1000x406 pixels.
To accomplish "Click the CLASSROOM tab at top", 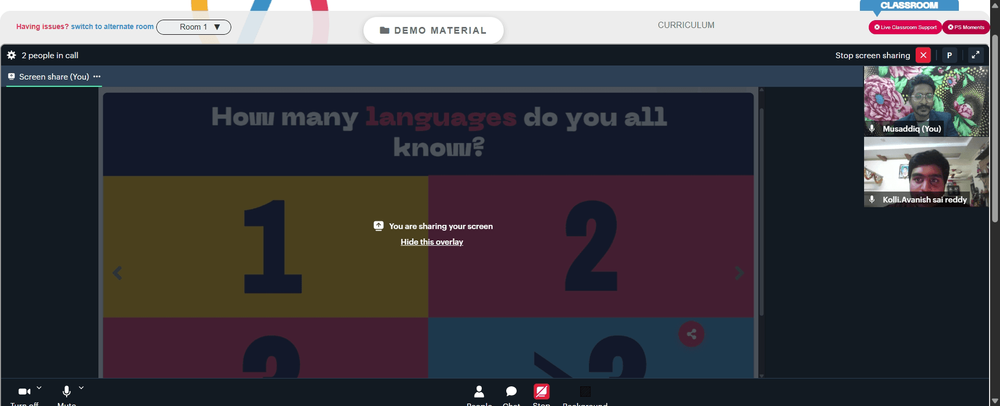I will (909, 5).
